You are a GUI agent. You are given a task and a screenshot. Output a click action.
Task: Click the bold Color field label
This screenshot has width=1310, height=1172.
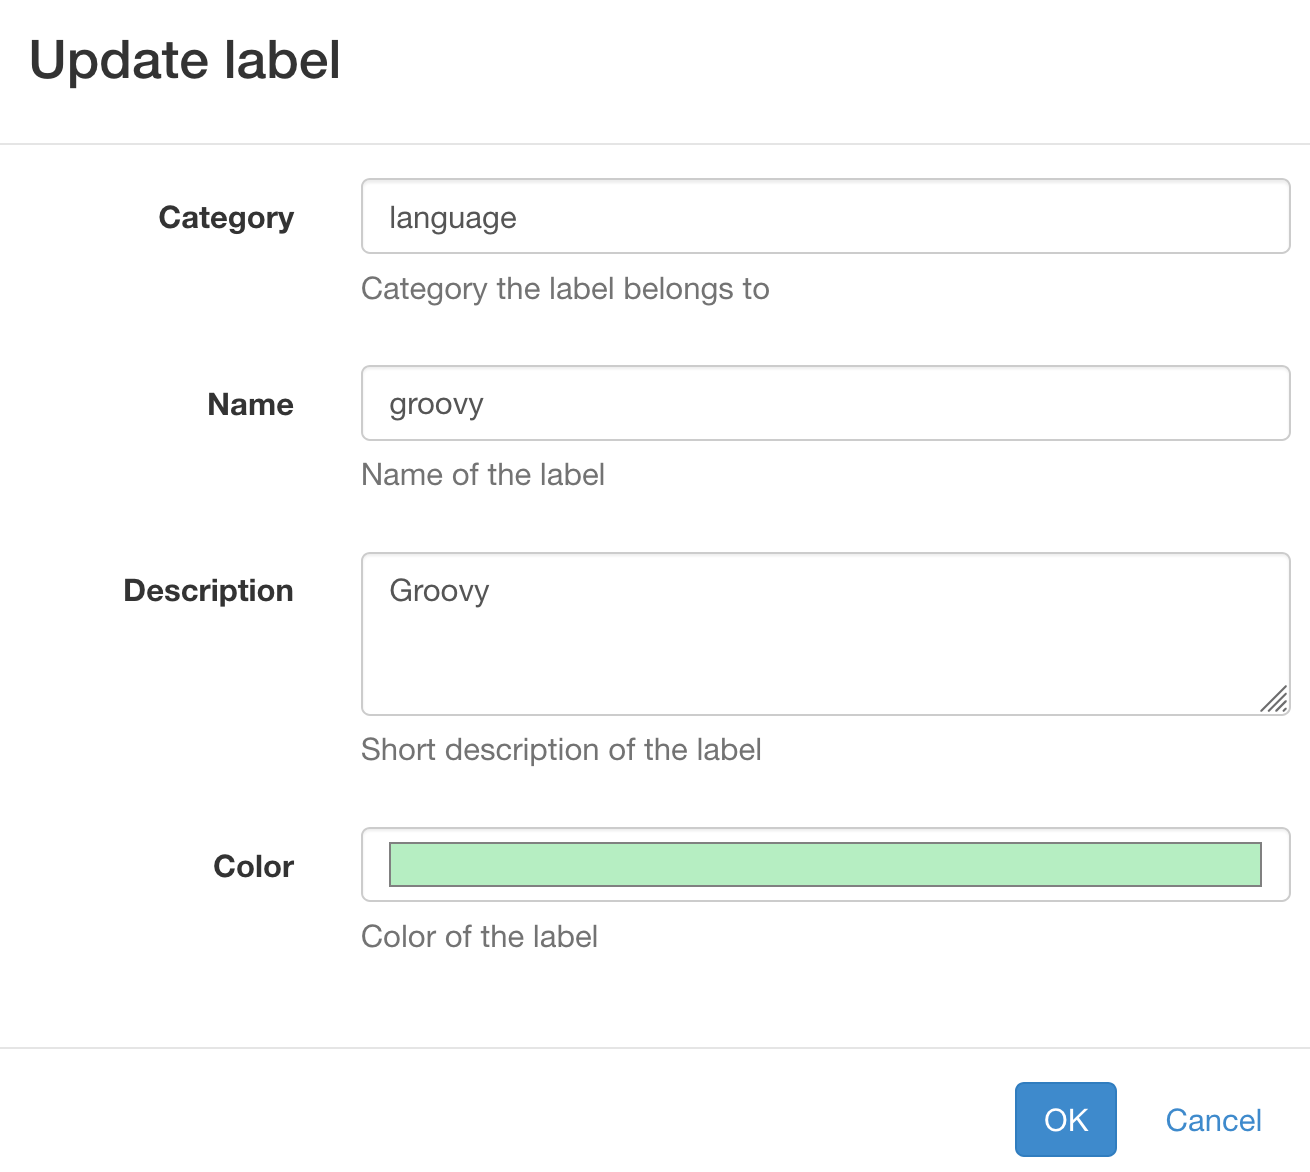click(x=253, y=867)
